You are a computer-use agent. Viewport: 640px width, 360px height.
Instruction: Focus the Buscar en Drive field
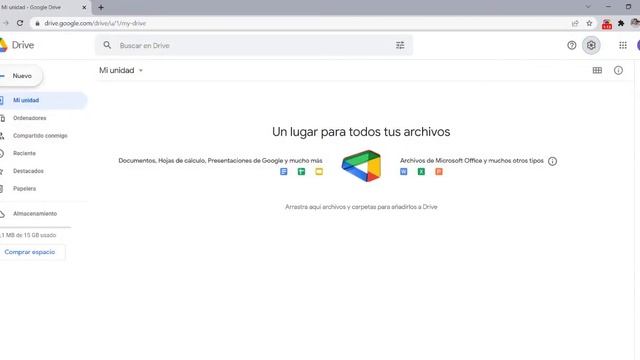(254, 45)
